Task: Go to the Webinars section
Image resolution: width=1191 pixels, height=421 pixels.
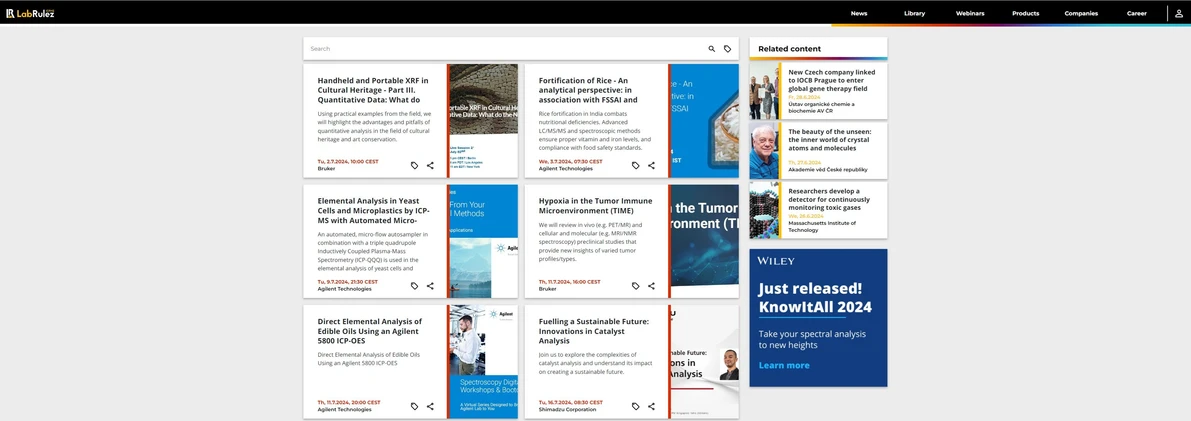Action: coord(970,14)
